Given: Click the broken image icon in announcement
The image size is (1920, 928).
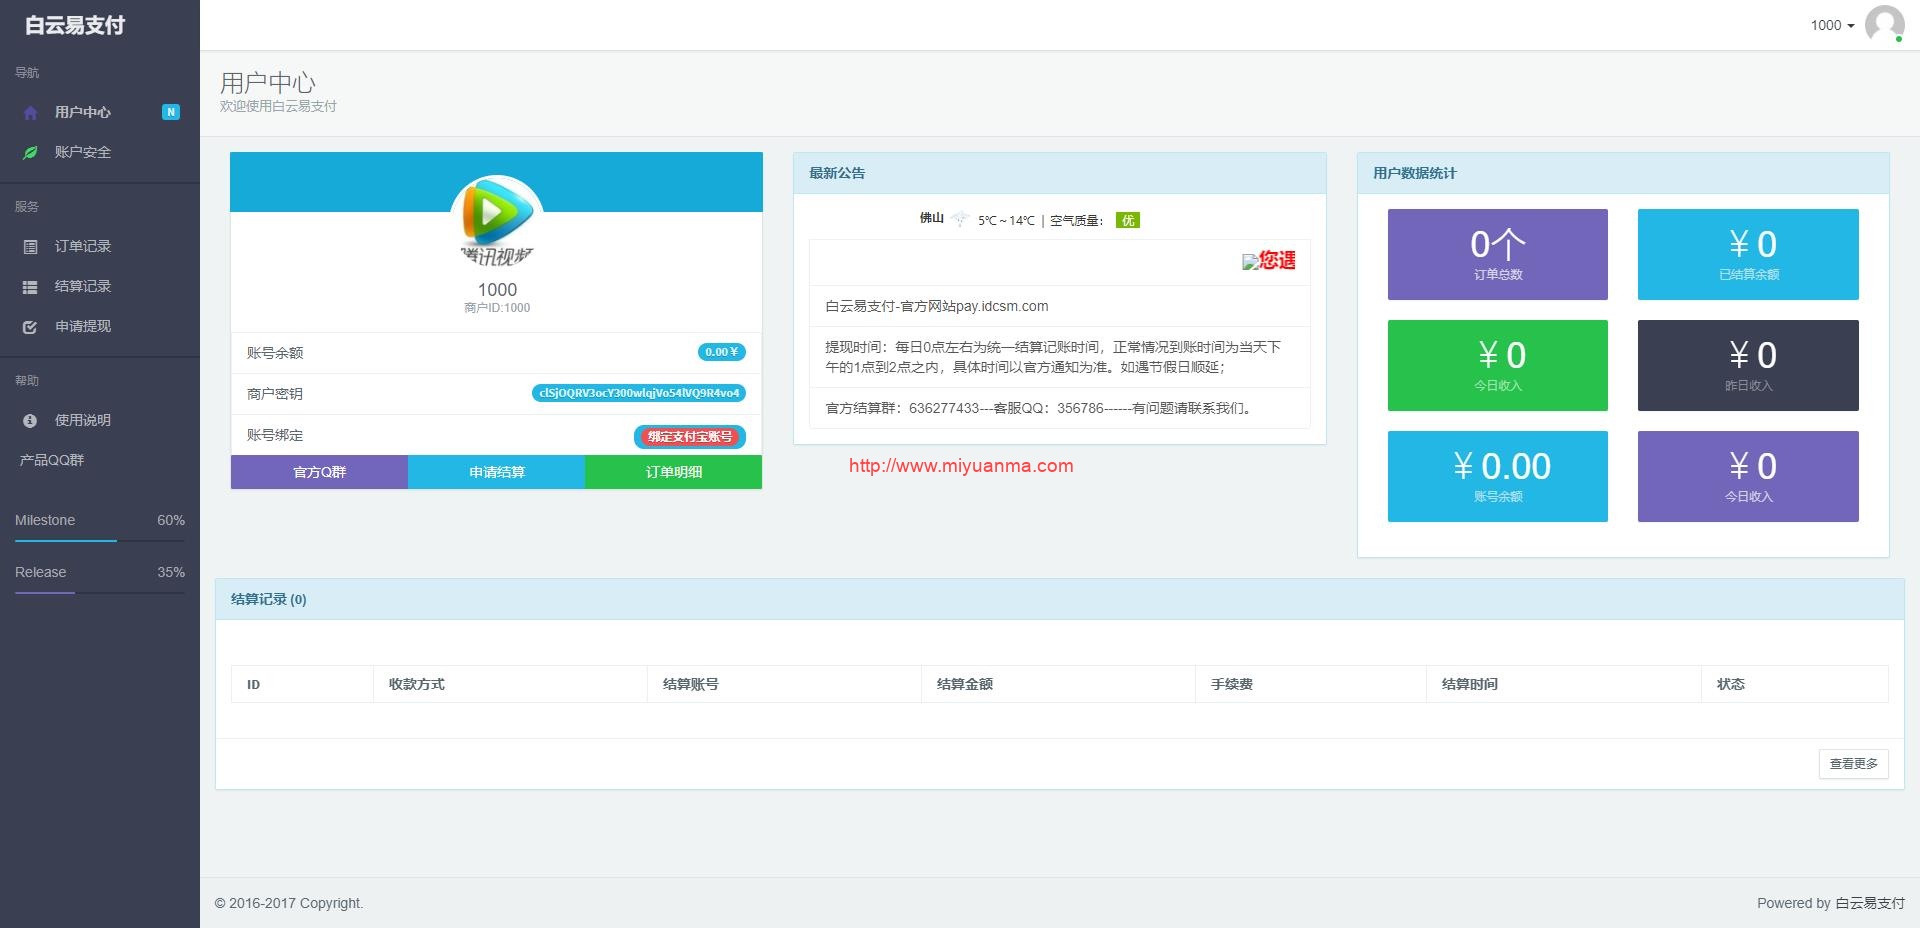Looking at the screenshot, I should (1249, 262).
